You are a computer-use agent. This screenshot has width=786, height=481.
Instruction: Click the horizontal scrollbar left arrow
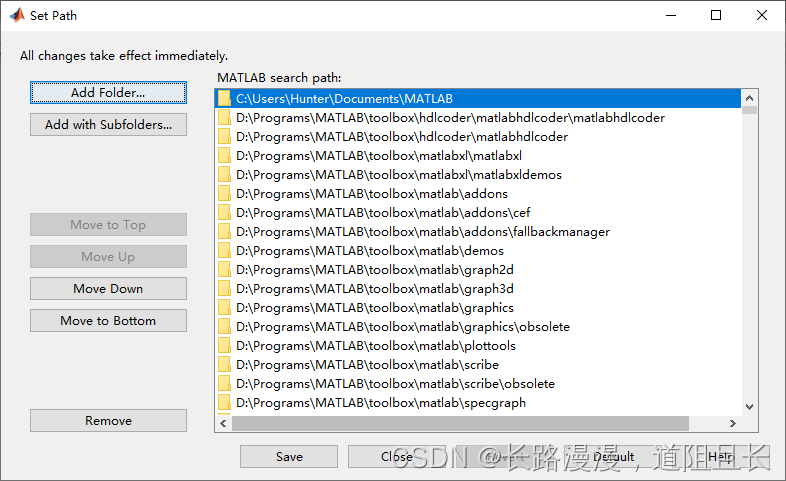pyautogui.click(x=224, y=423)
